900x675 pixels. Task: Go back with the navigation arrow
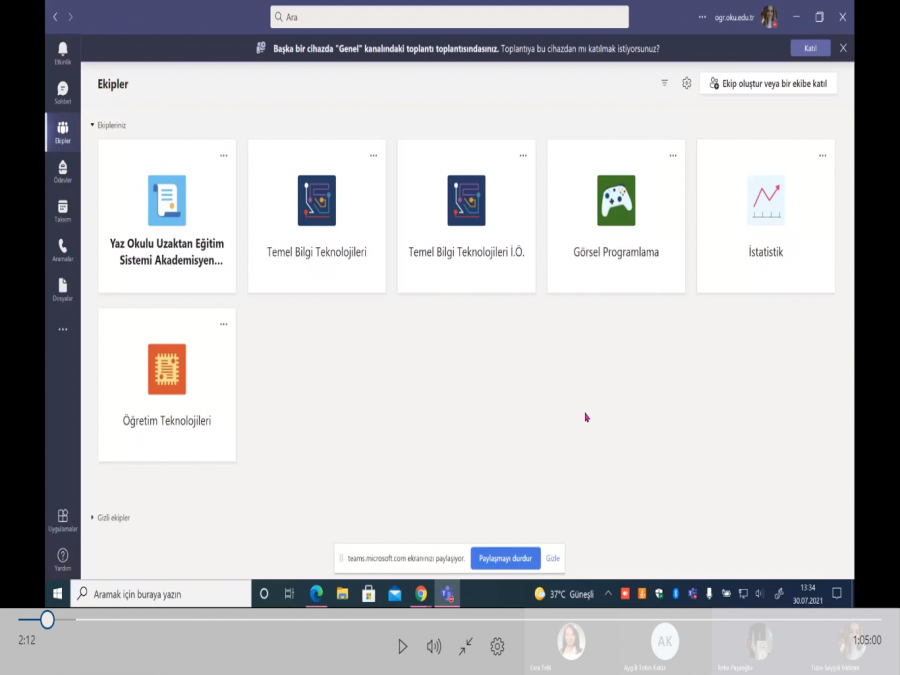pyautogui.click(x=55, y=17)
